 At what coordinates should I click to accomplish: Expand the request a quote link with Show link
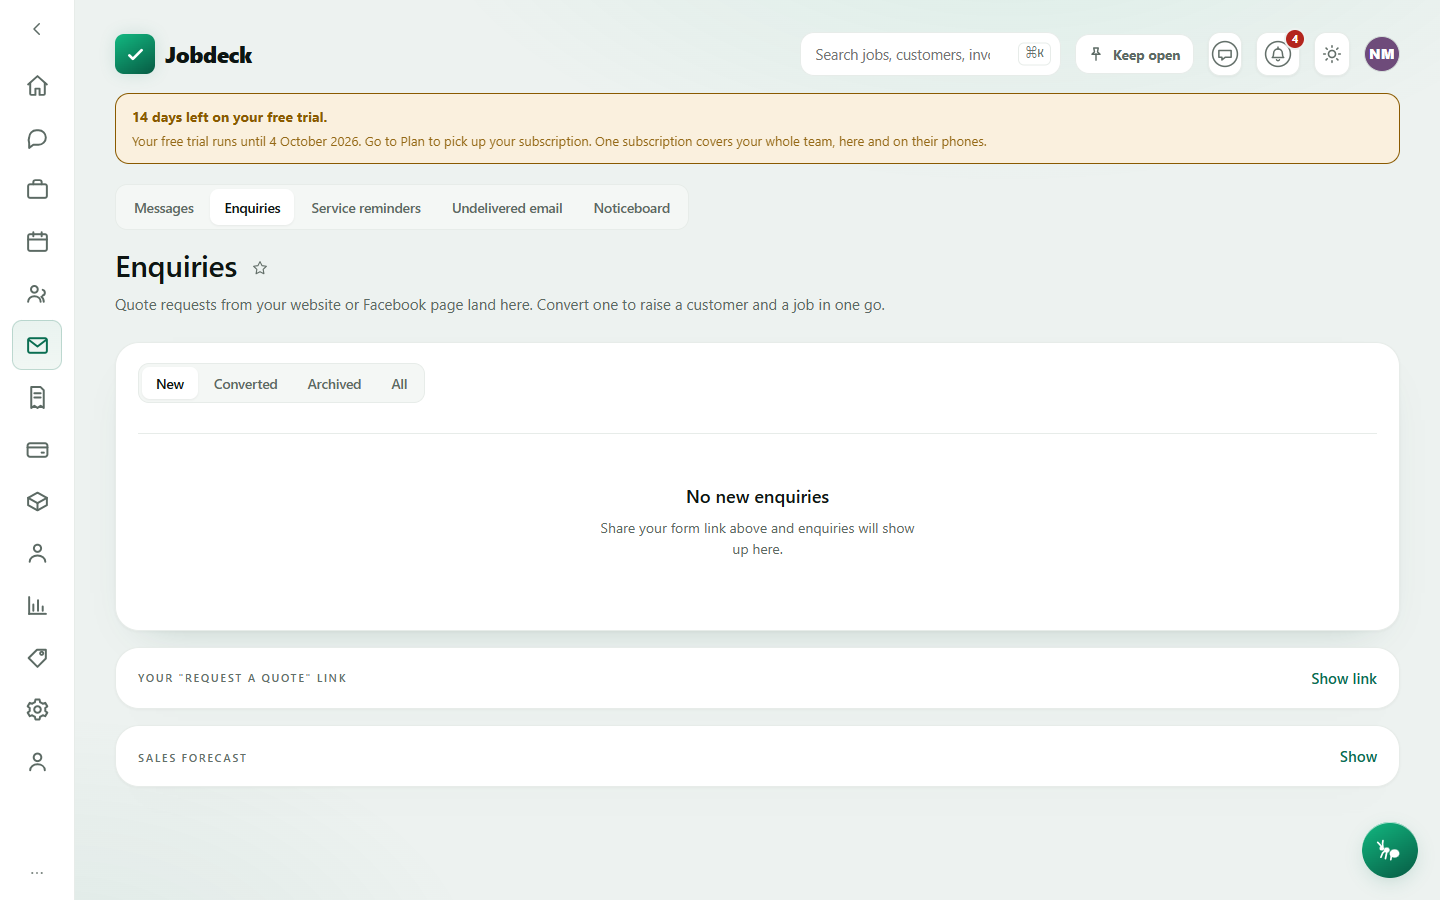pos(1344,678)
